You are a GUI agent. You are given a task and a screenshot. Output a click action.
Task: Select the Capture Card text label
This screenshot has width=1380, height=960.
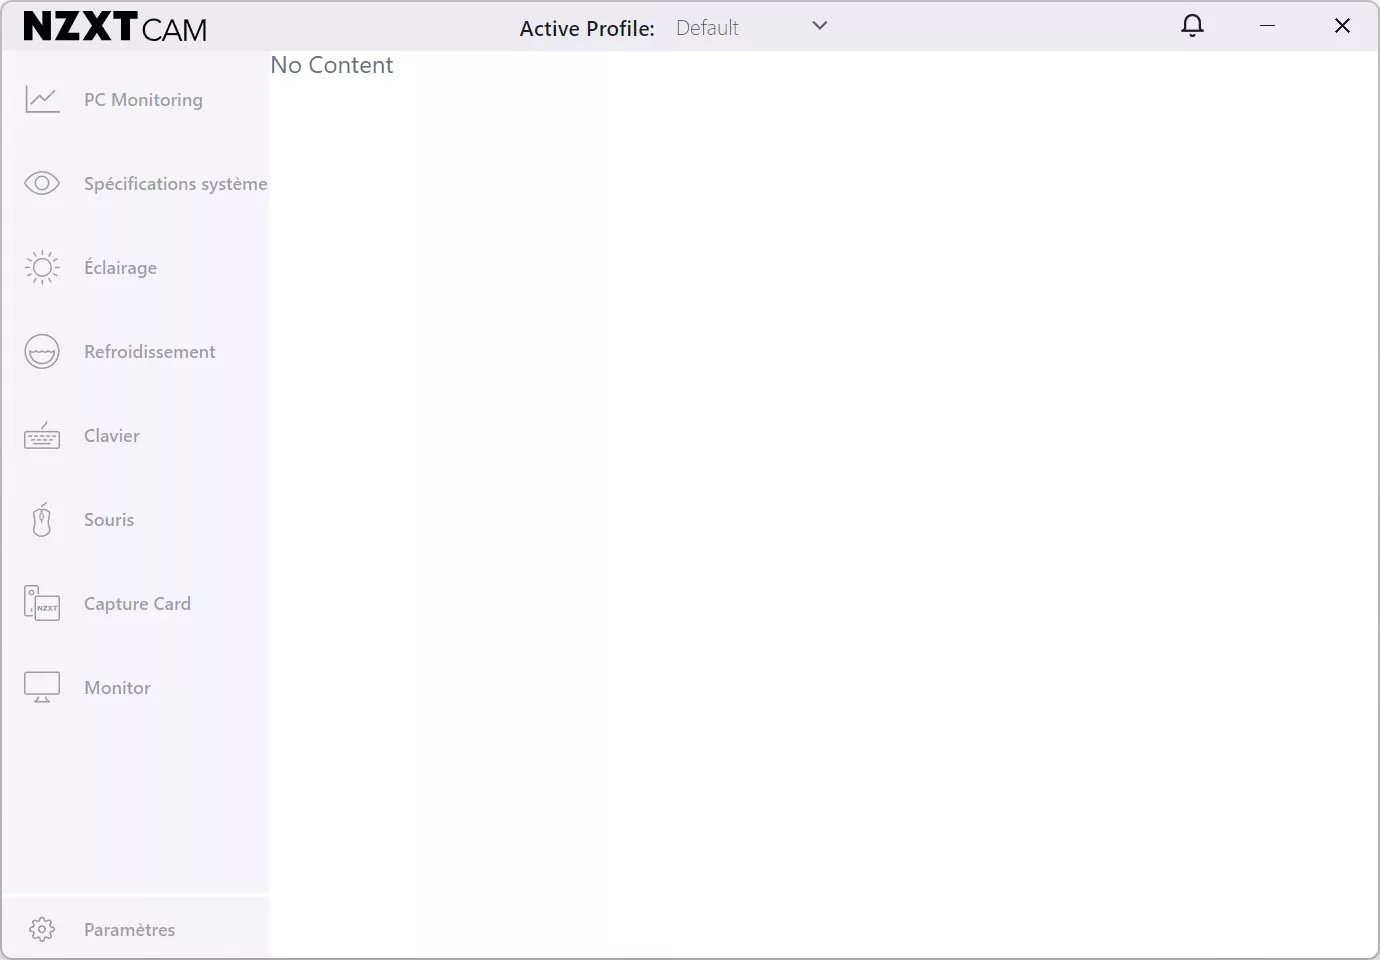pos(137,604)
